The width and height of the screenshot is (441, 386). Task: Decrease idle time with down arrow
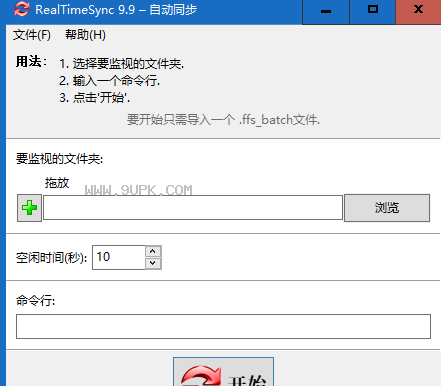pos(153,263)
